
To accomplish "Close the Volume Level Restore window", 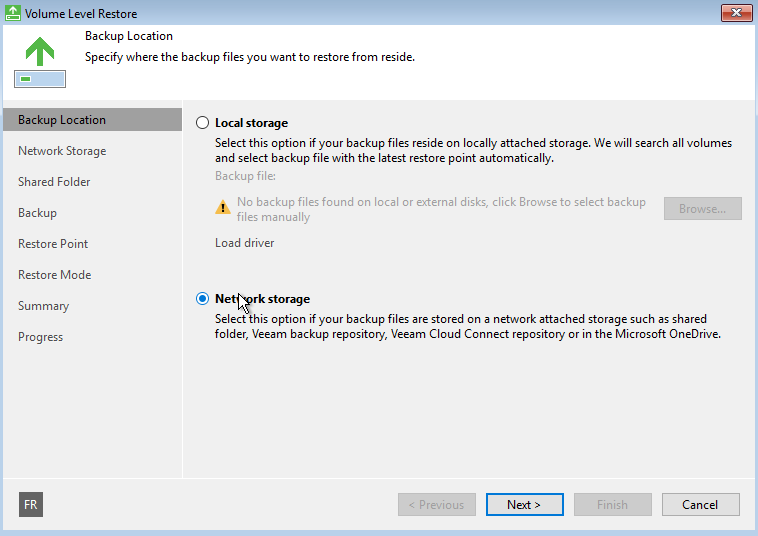I will 736,13.
